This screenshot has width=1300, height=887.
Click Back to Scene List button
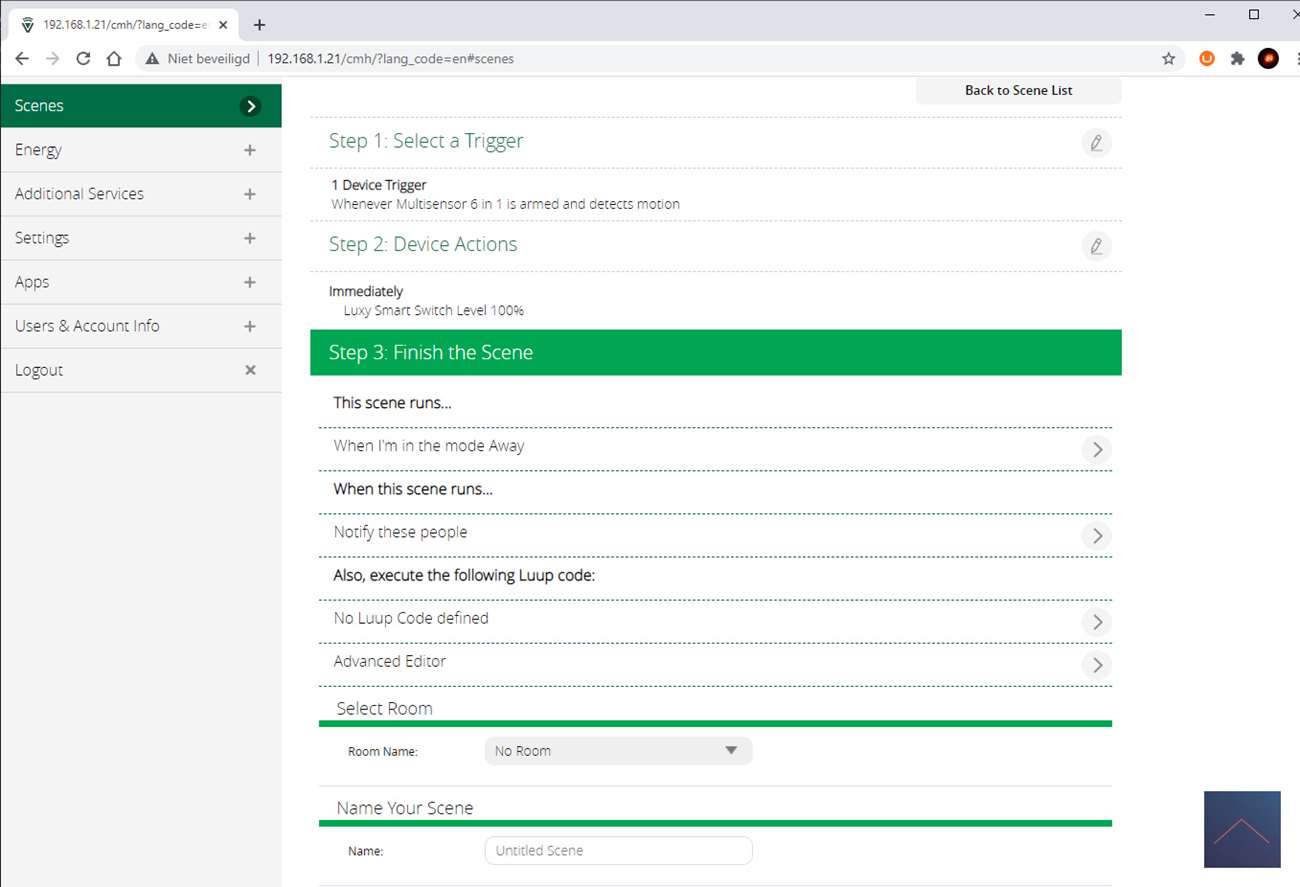point(1018,90)
